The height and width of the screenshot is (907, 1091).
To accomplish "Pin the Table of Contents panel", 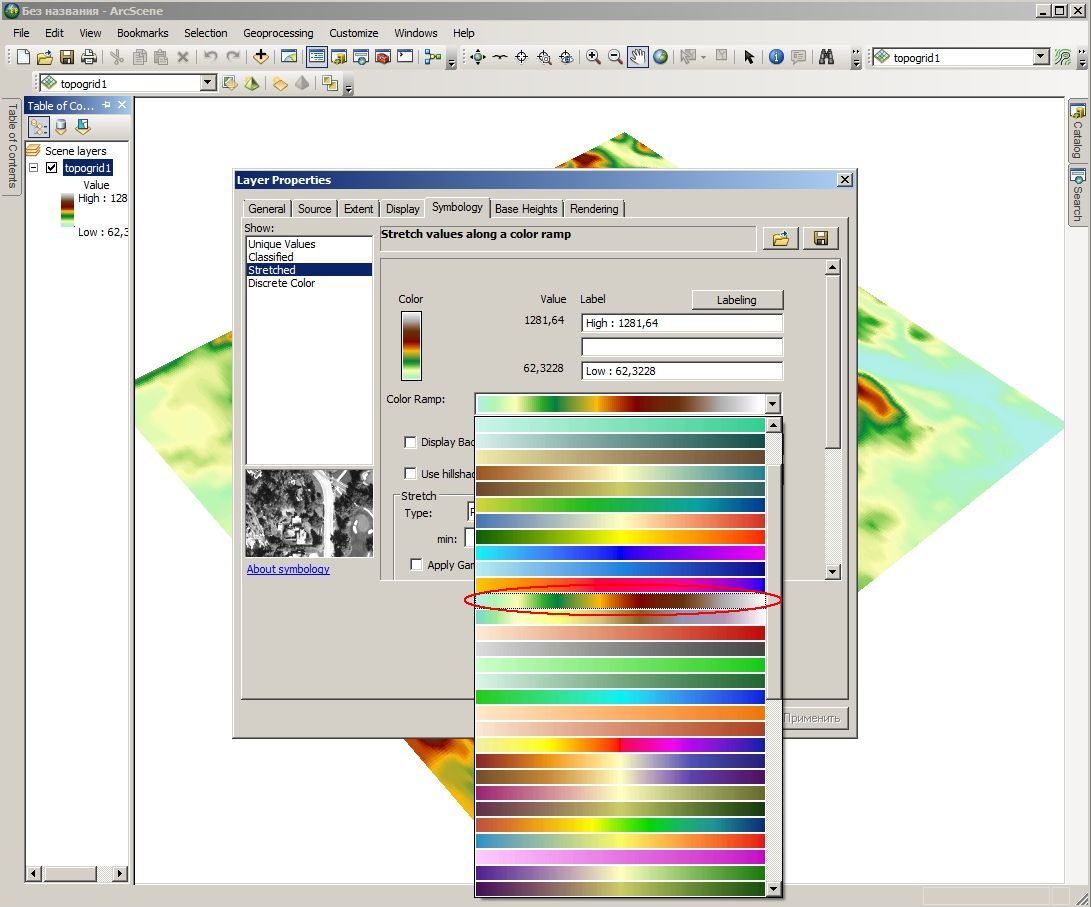I will 106,105.
